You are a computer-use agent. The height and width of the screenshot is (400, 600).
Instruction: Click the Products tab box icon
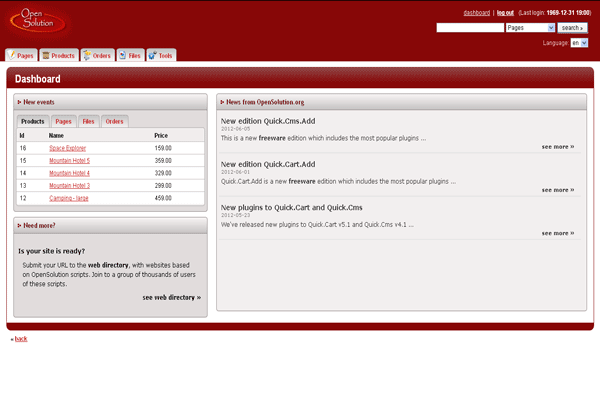tap(46, 56)
